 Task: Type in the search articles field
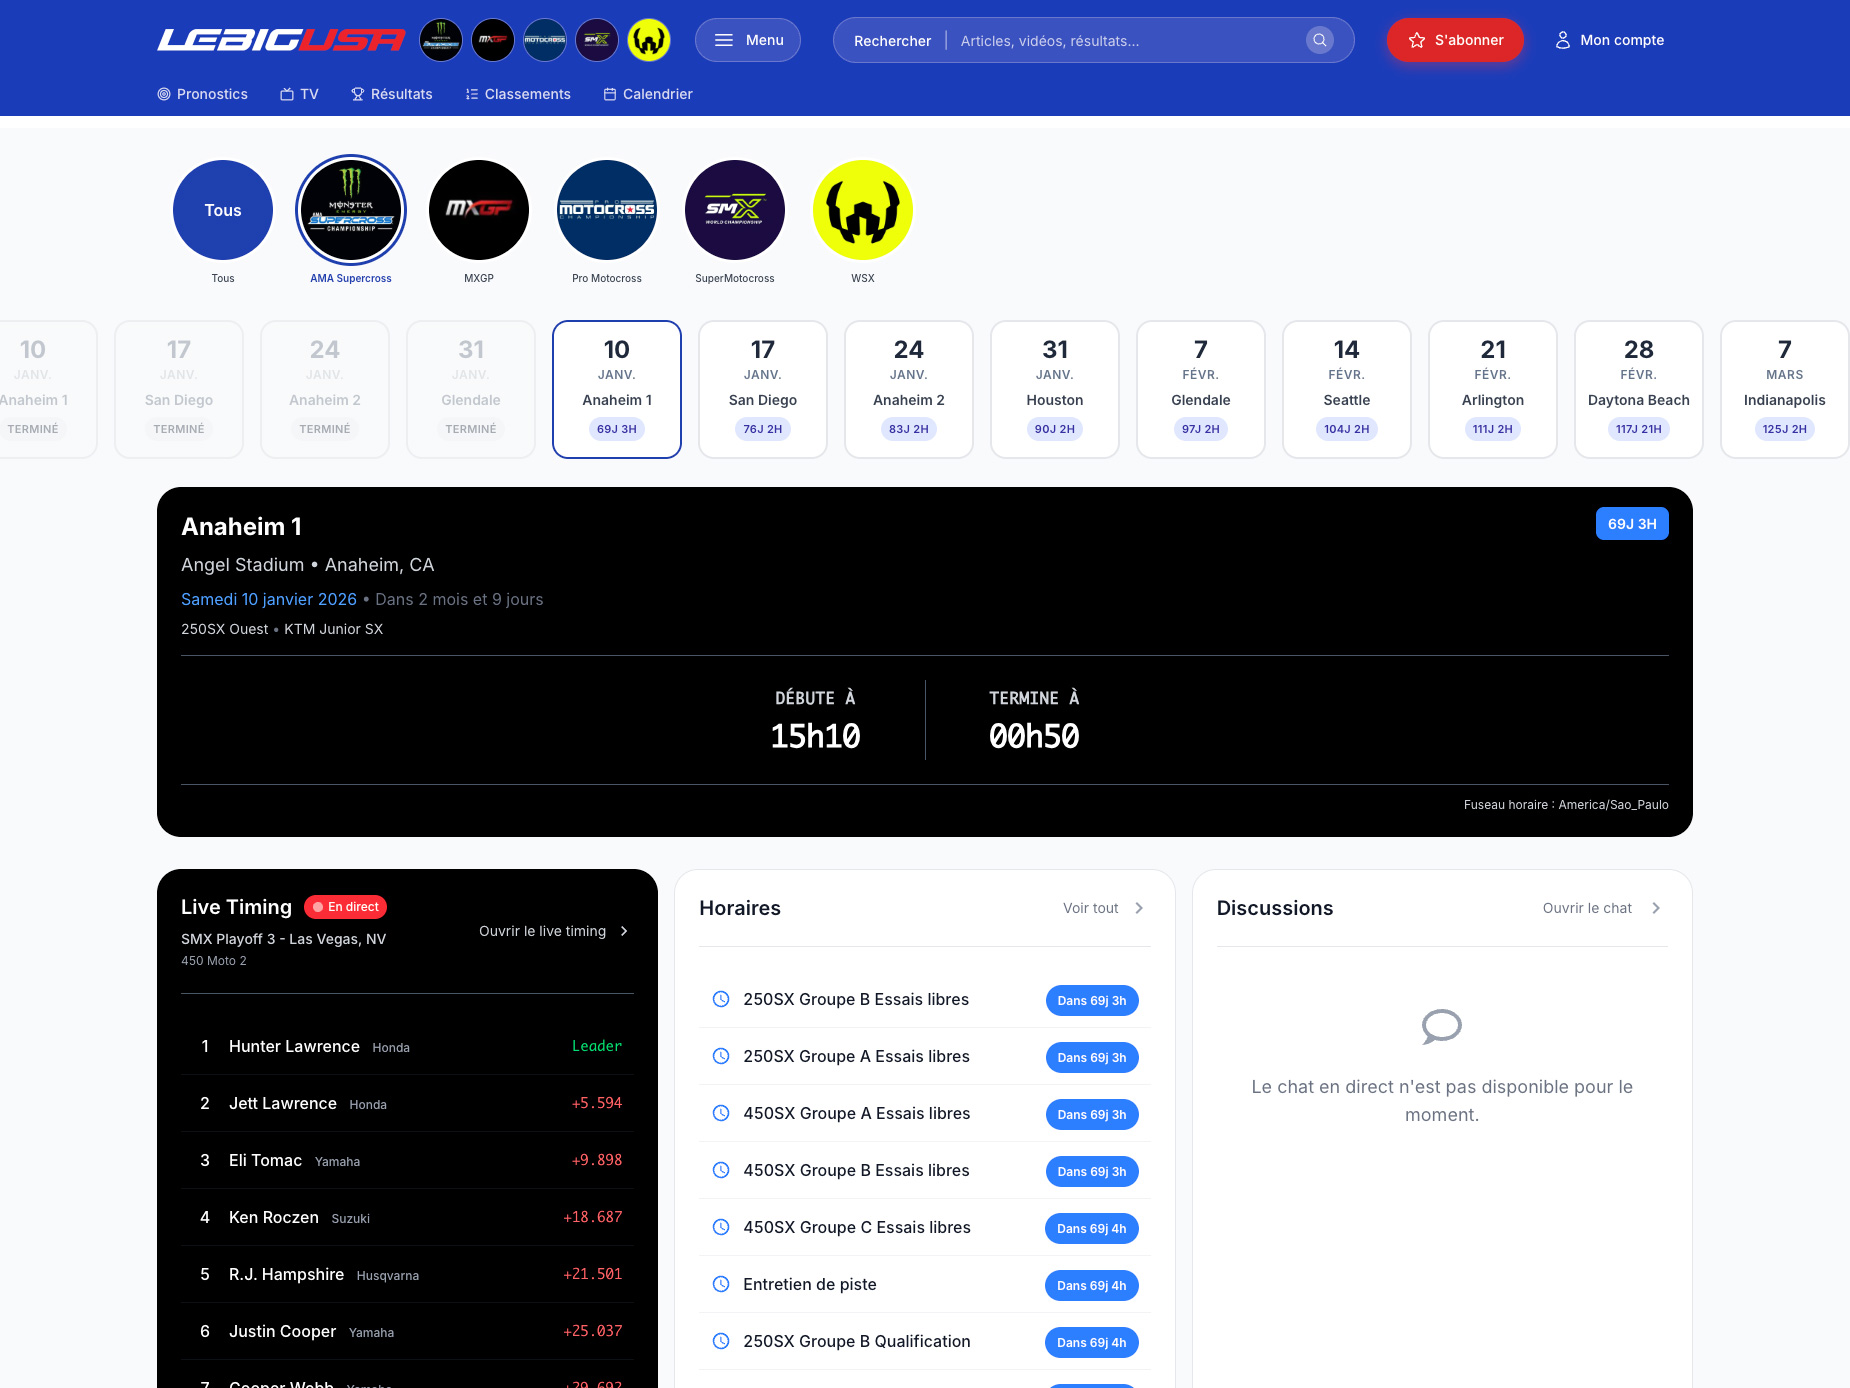pos(1125,41)
